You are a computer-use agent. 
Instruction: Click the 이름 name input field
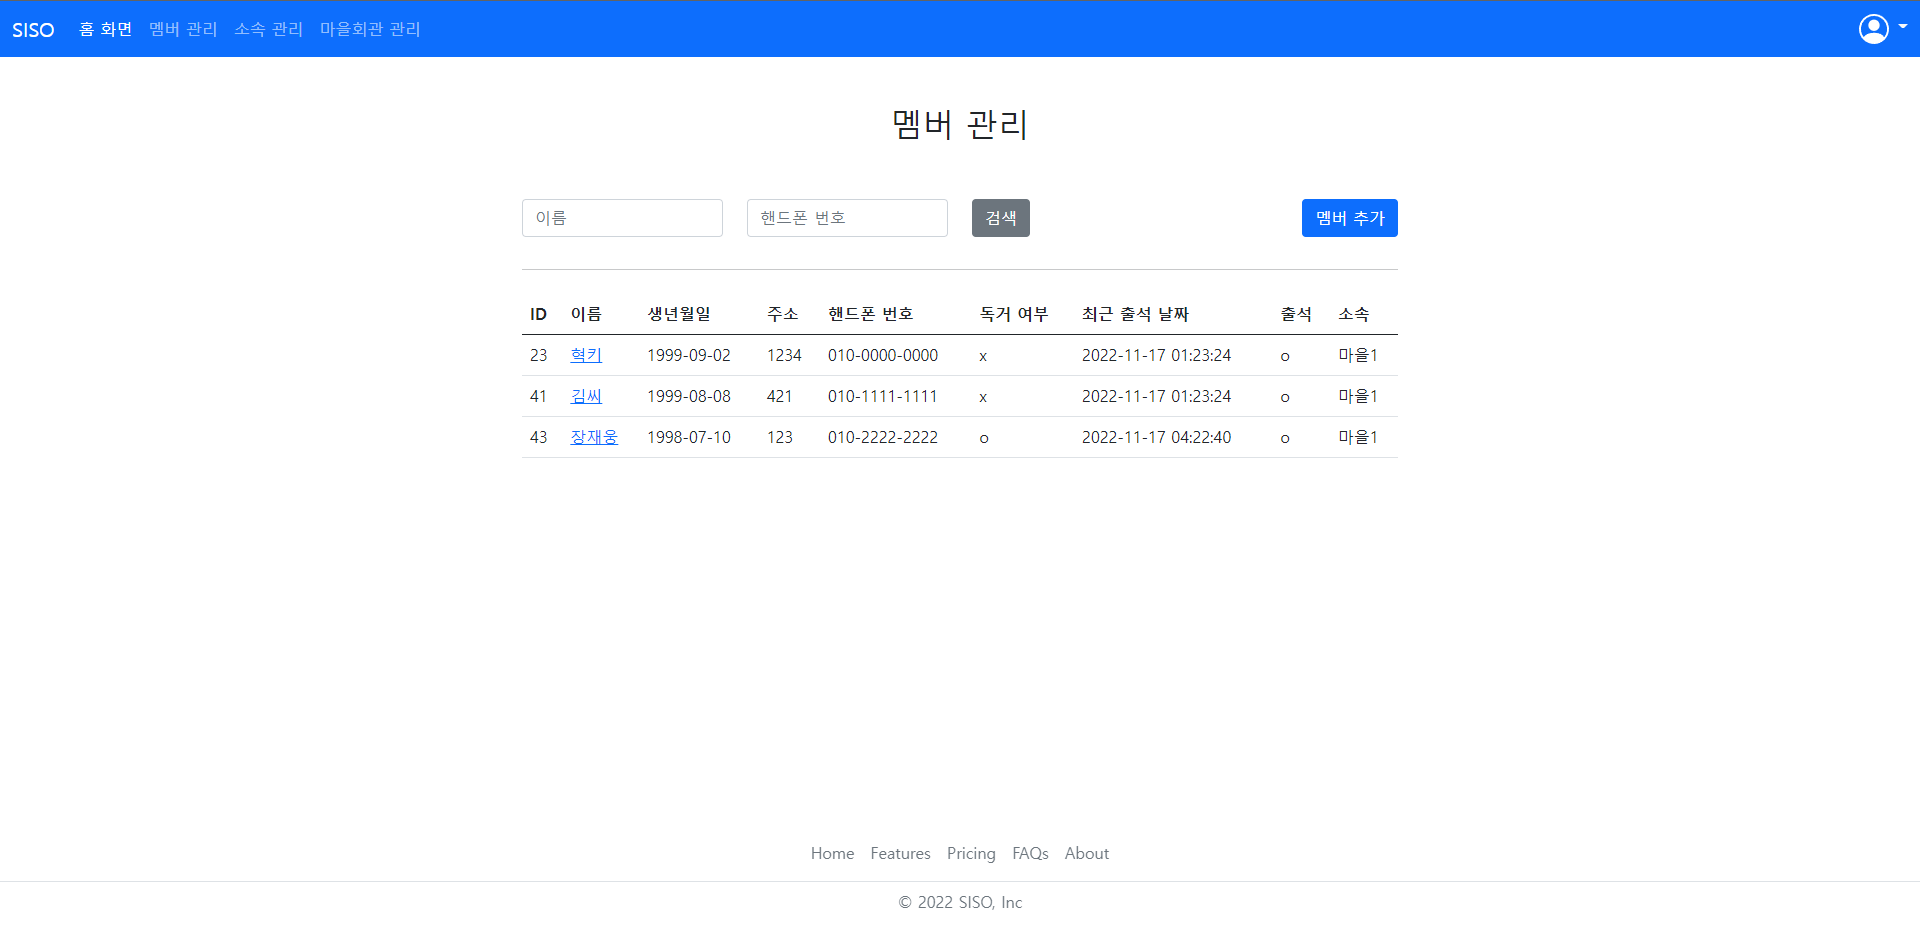[x=622, y=218]
